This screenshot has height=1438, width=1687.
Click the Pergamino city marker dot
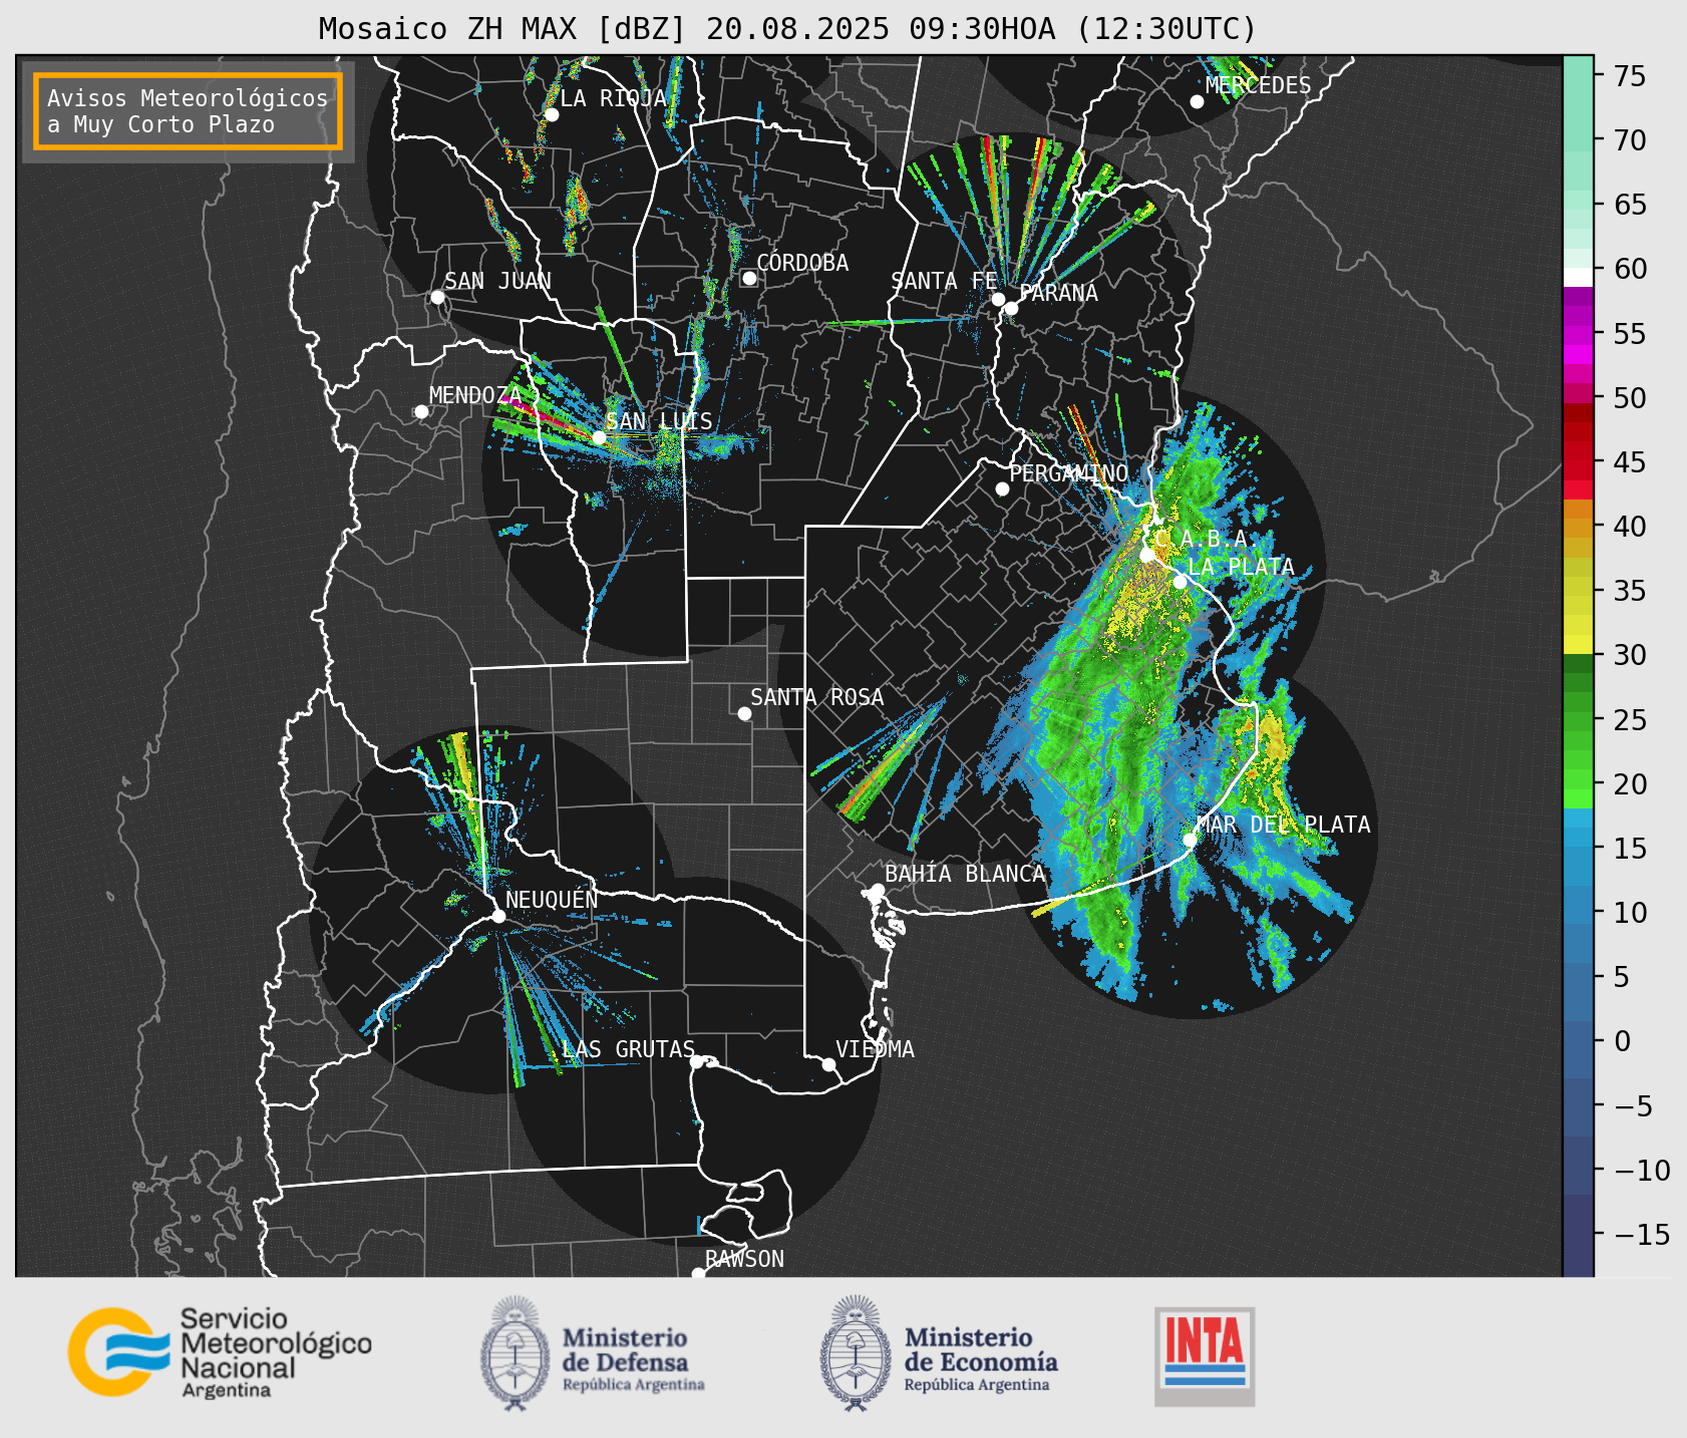(1002, 489)
